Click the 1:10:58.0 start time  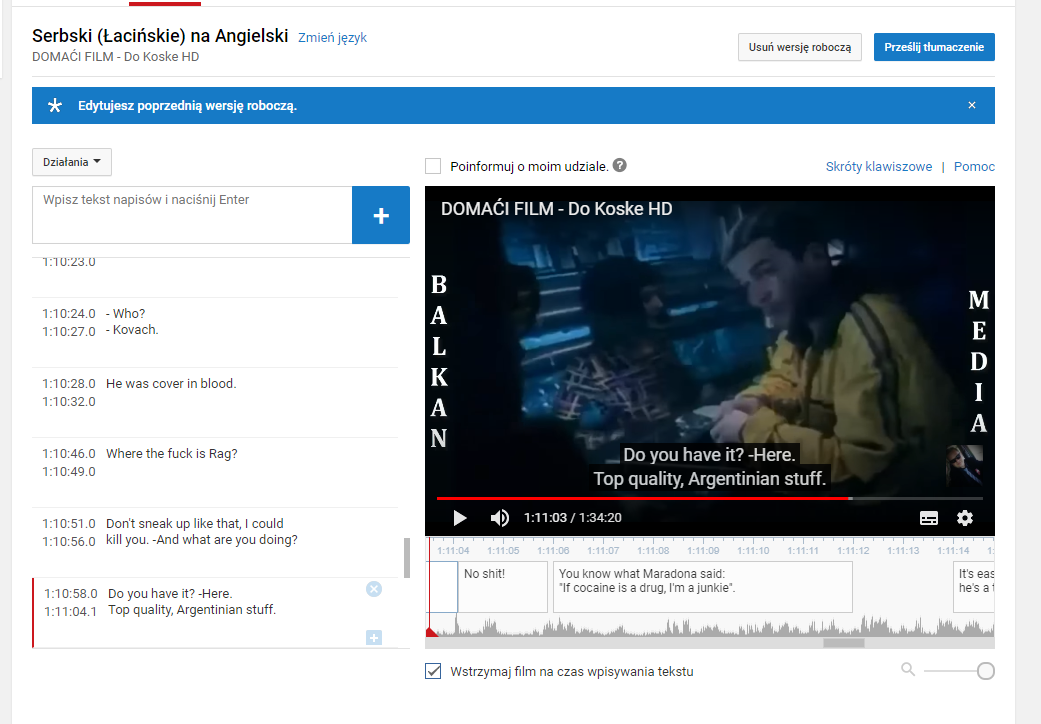click(70, 593)
